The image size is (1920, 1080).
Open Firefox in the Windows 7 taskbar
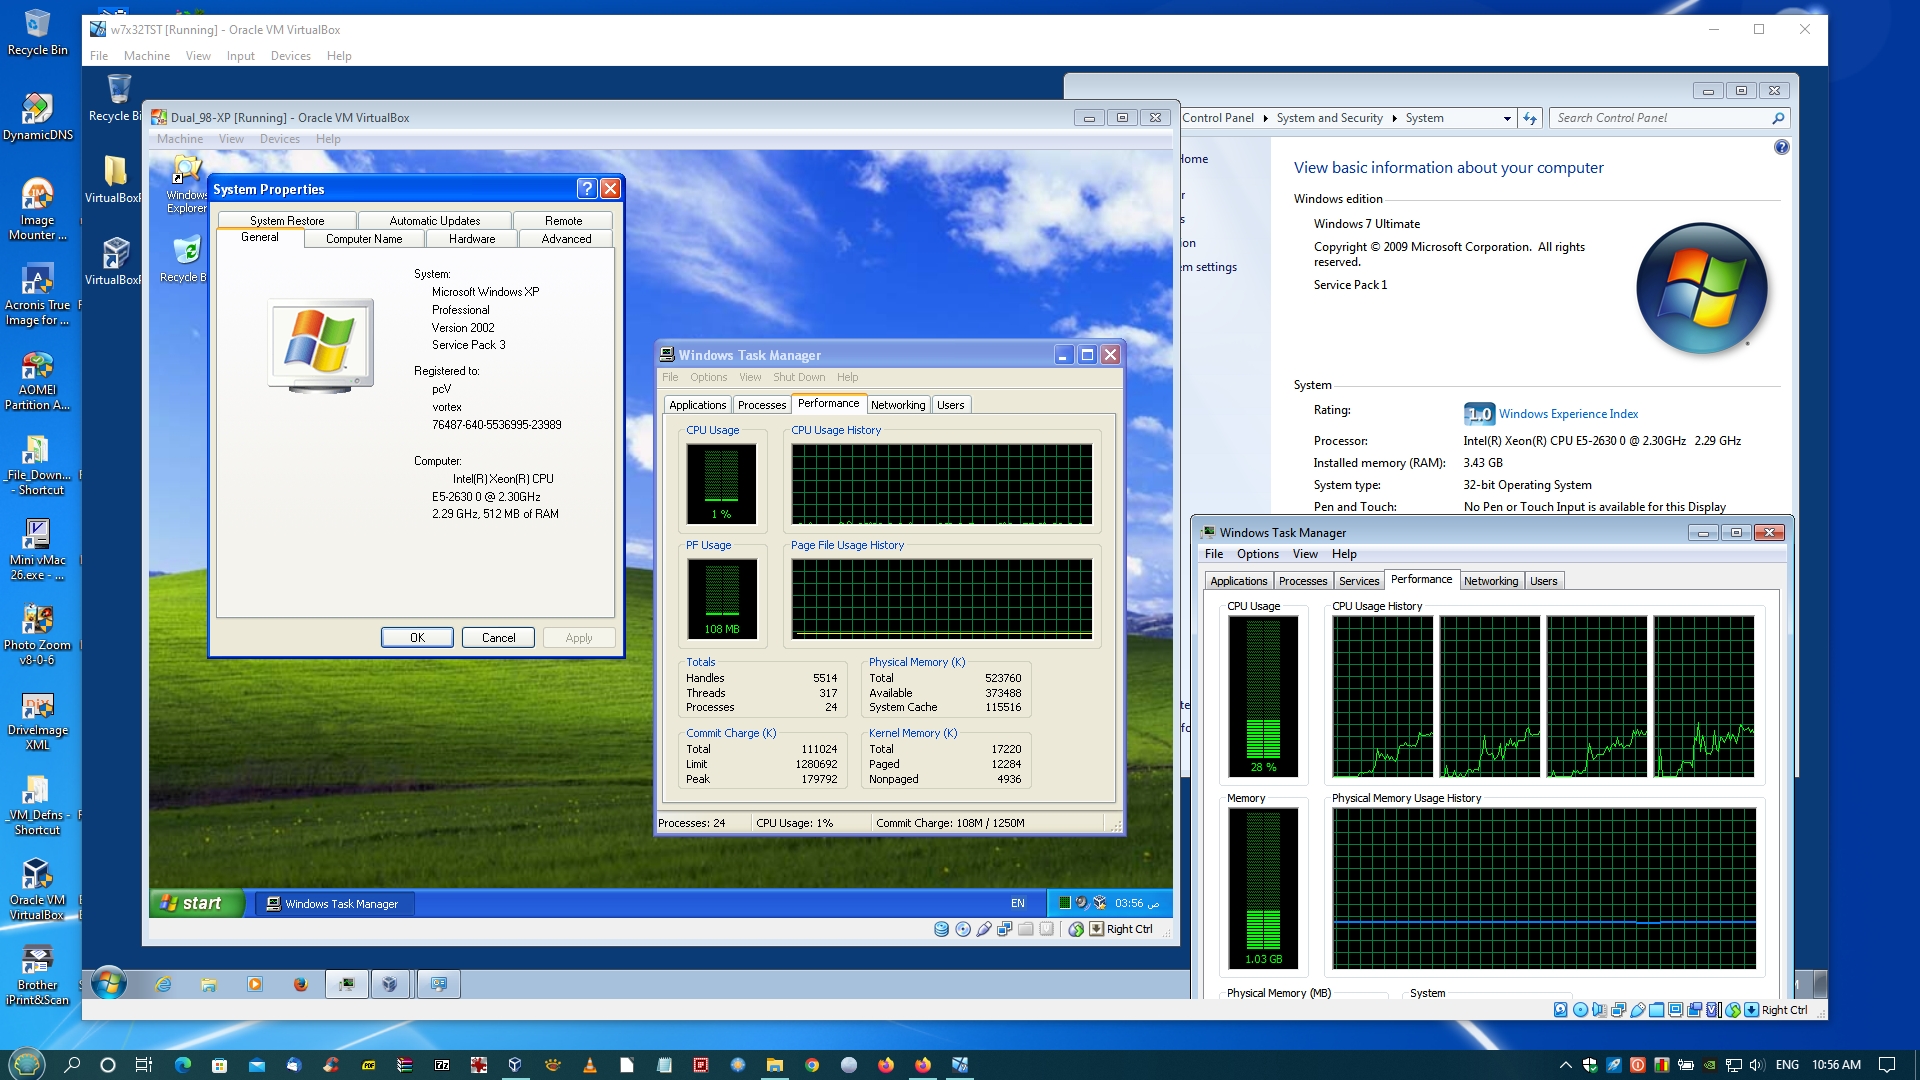300,984
